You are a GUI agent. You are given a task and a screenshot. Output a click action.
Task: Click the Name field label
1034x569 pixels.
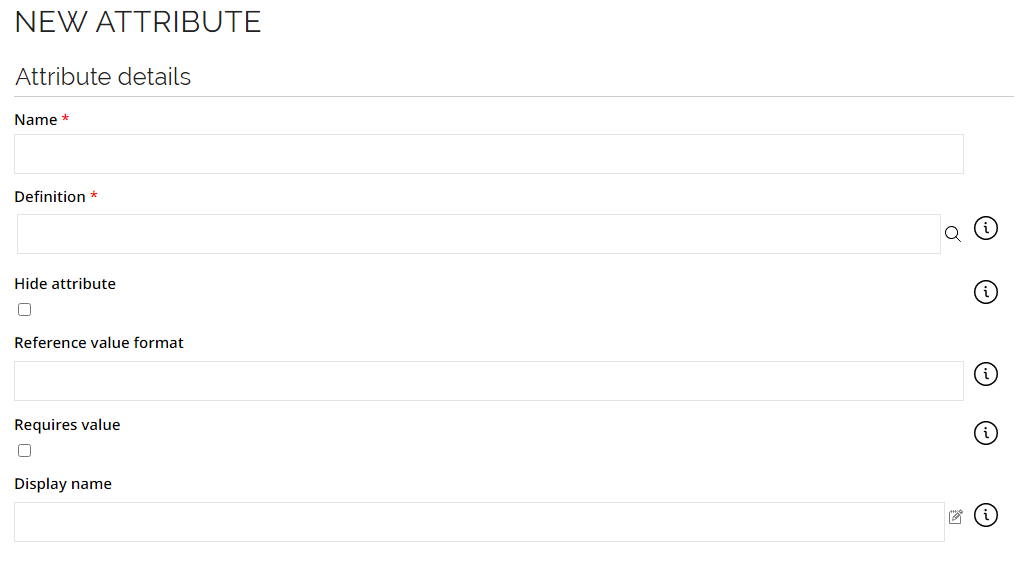pyautogui.click(x=36, y=120)
